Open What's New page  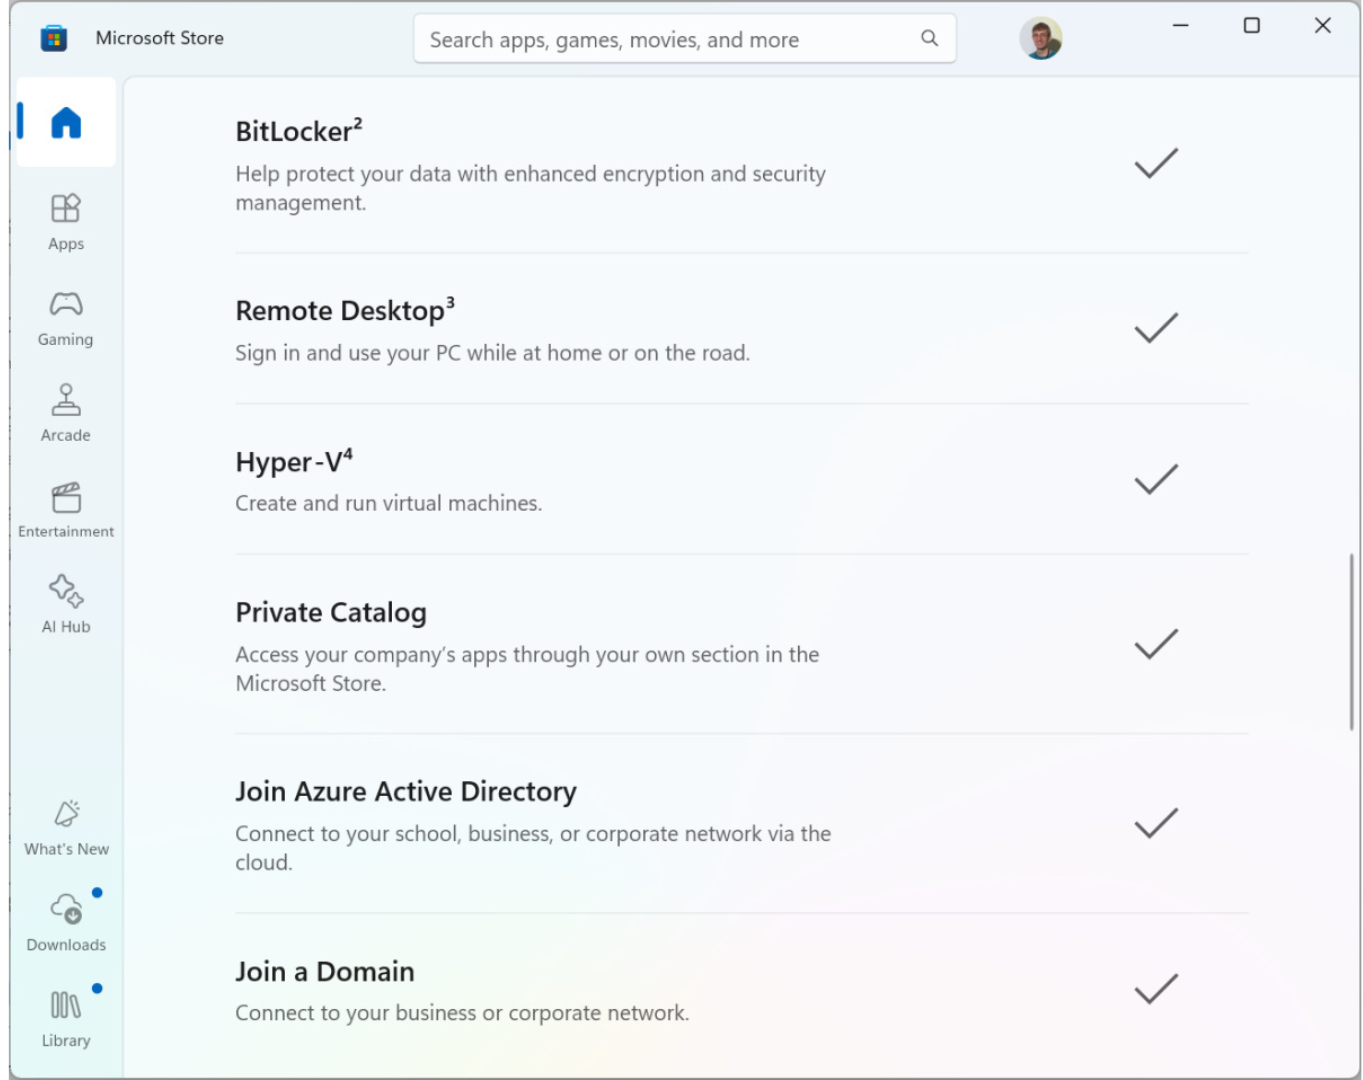pos(66,827)
